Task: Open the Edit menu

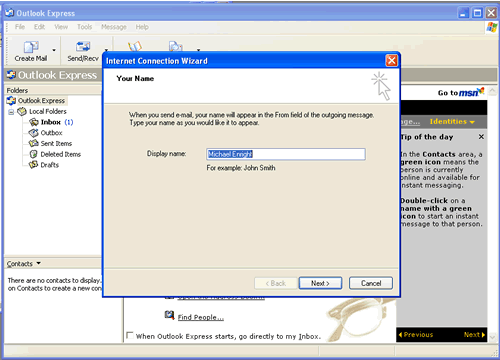Action: pyautogui.click(x=39, y=27)
